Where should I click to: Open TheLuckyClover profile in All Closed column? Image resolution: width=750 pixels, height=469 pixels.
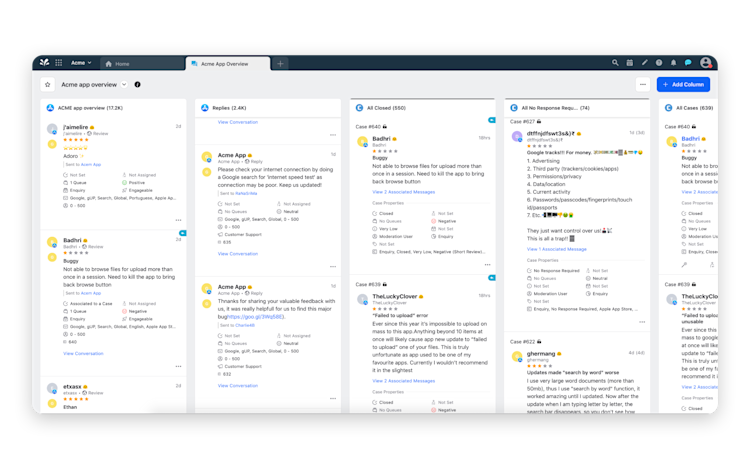click(x=395, y=296)
